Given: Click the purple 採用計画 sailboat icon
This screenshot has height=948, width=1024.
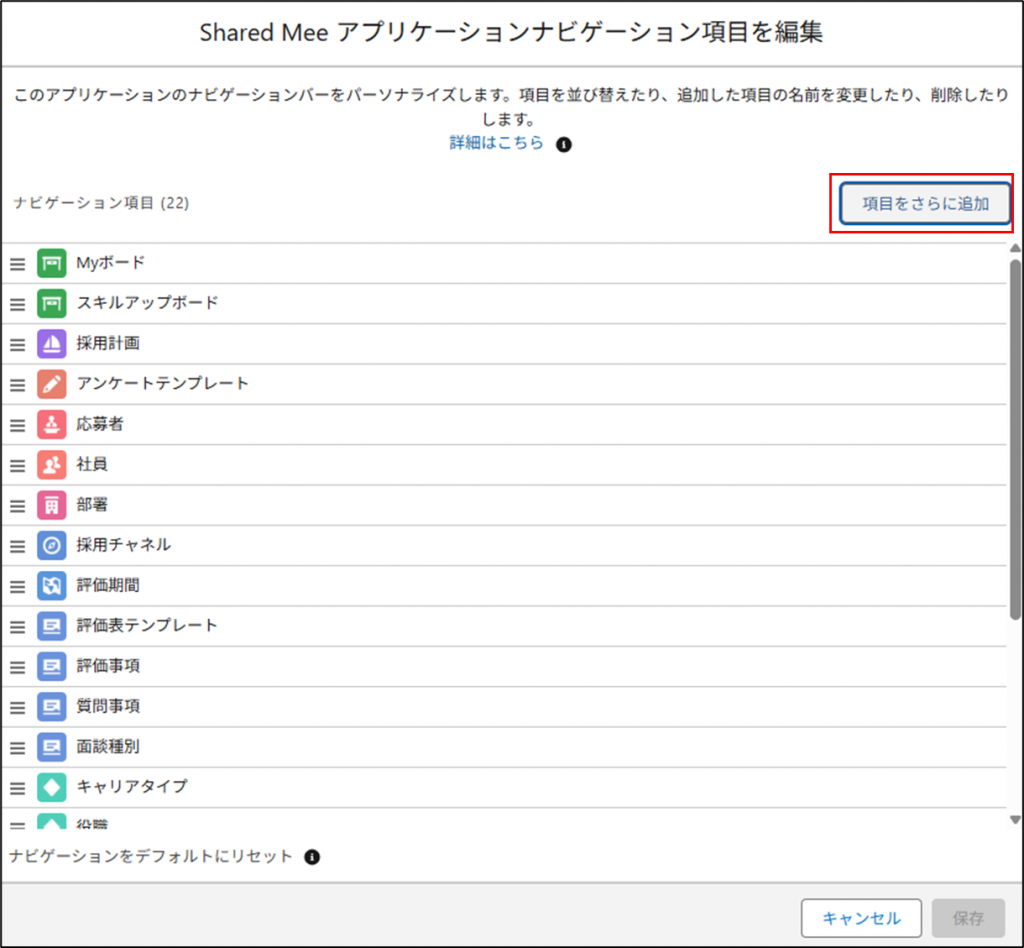Looking at the screenshot, I should click(x=51, y=344).
